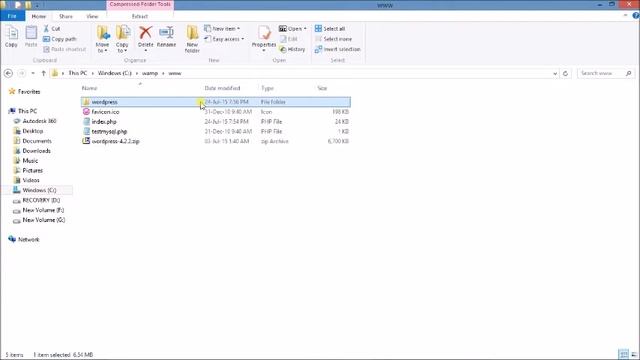Create a New folder
The image size is (640, 360).
[192, 39]
